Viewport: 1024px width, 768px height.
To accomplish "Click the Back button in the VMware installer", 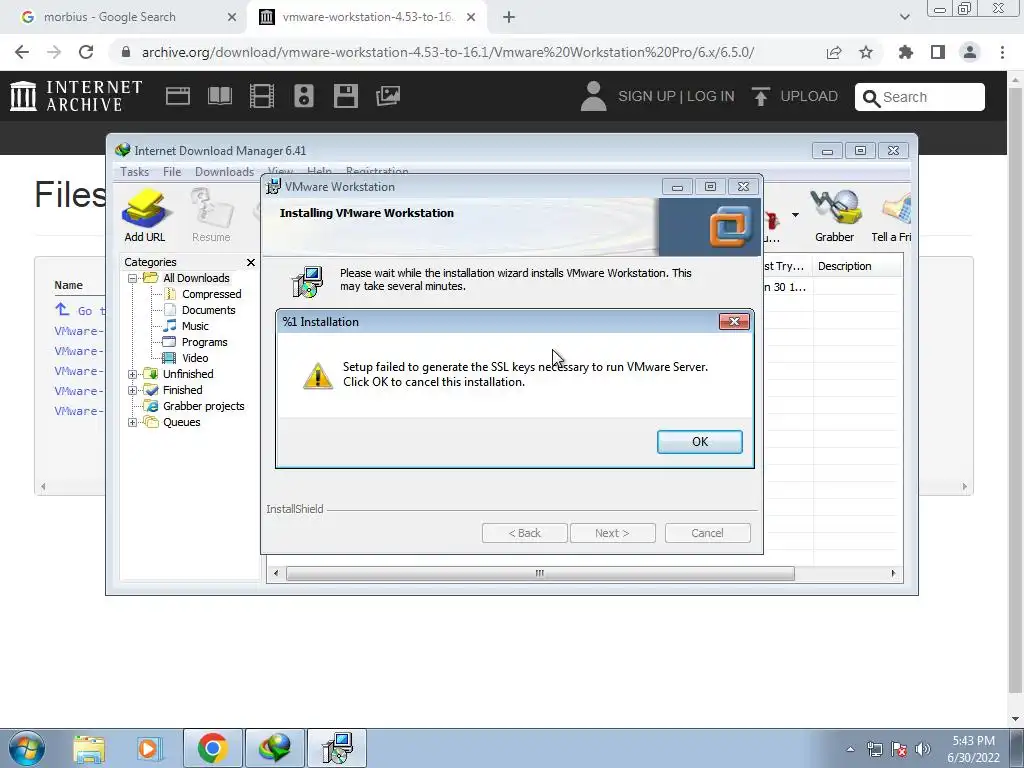I will pos(524,533).
